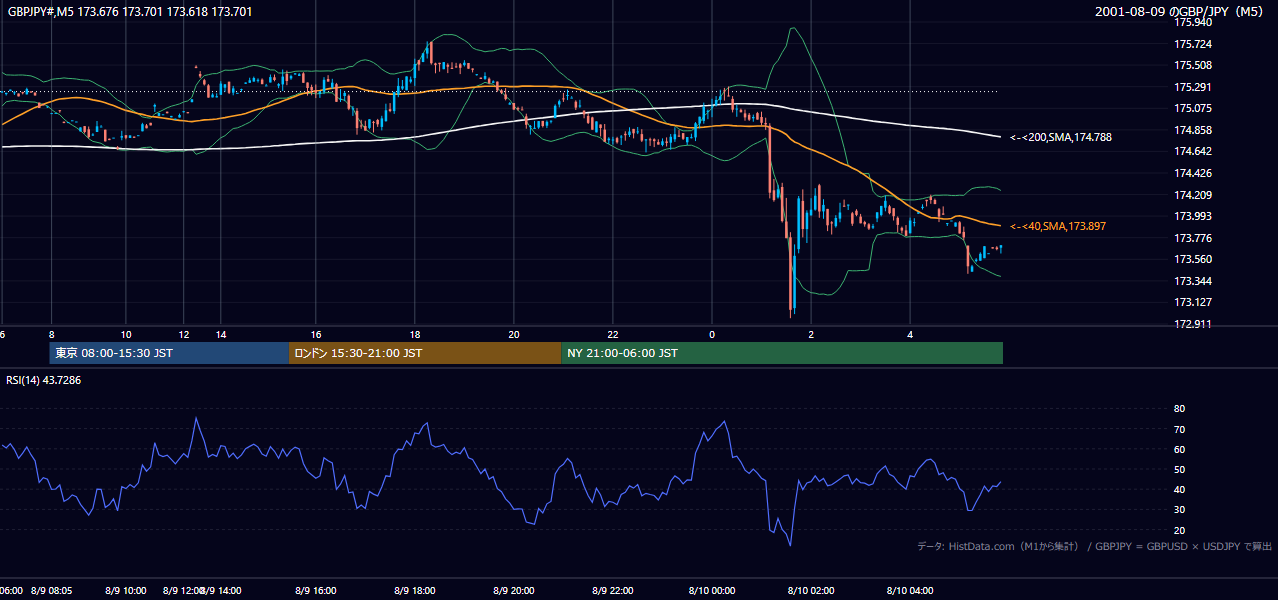1278x600 pixels.
Task: Click hour marker 0 on upper time axis
Action: click(x=712, y=334)
